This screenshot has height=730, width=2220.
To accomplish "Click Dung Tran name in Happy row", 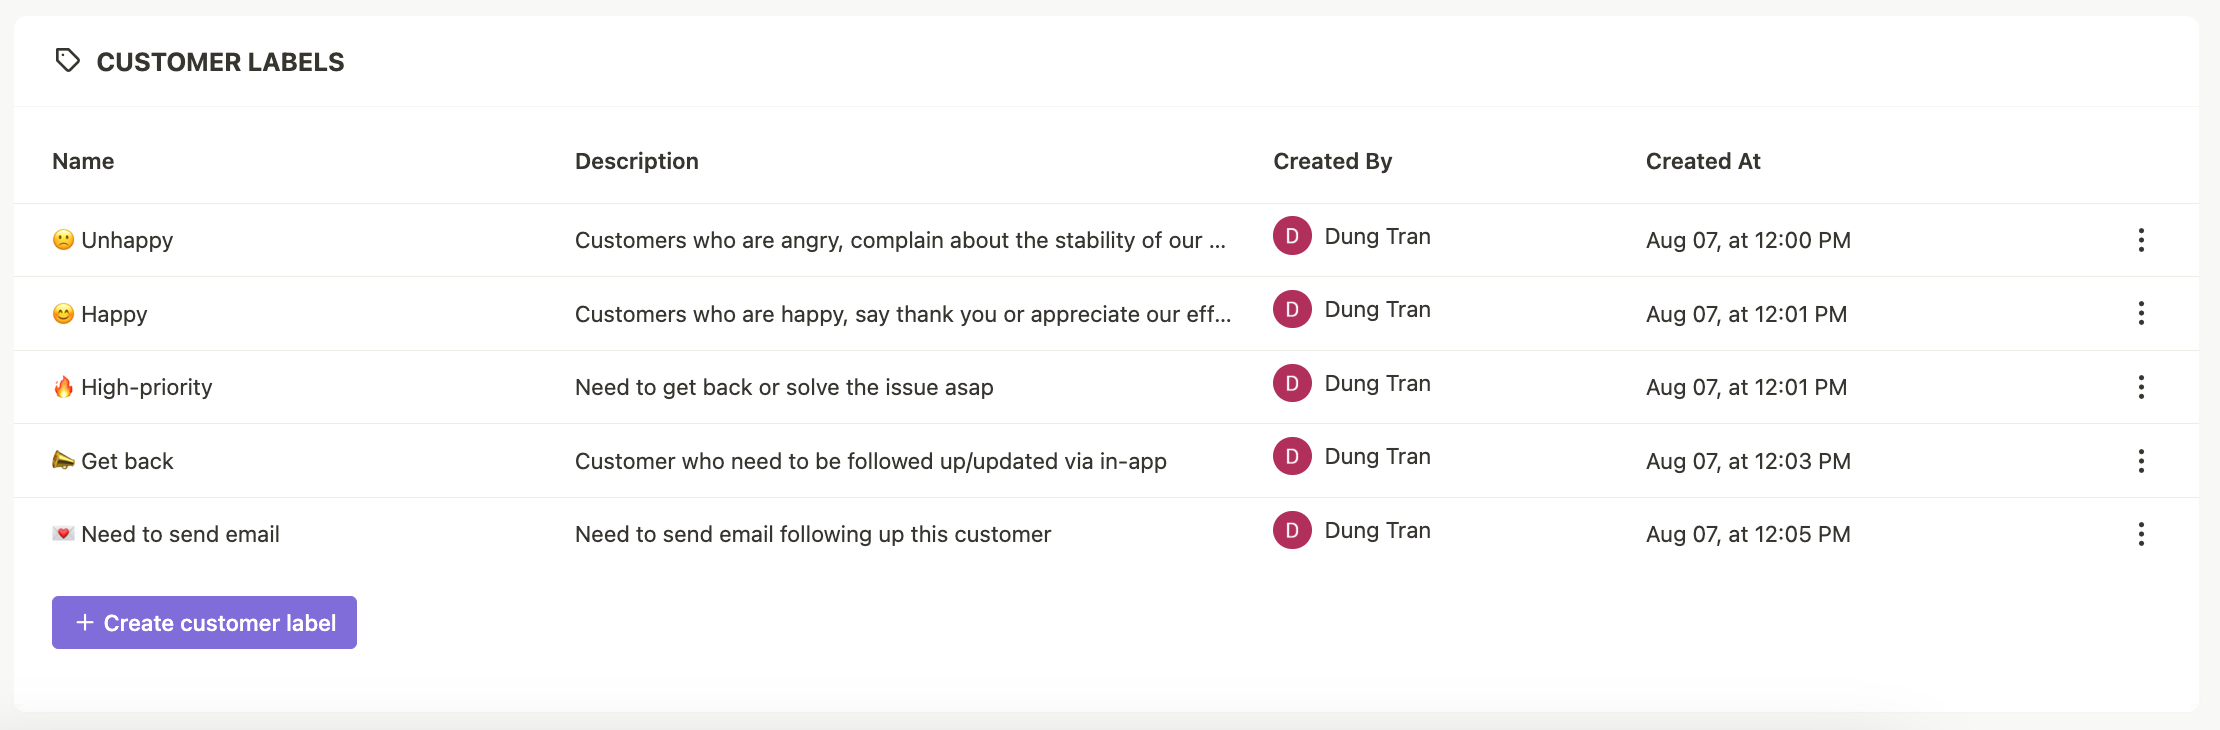I will pyautogui.click(x=1378, y=310).
